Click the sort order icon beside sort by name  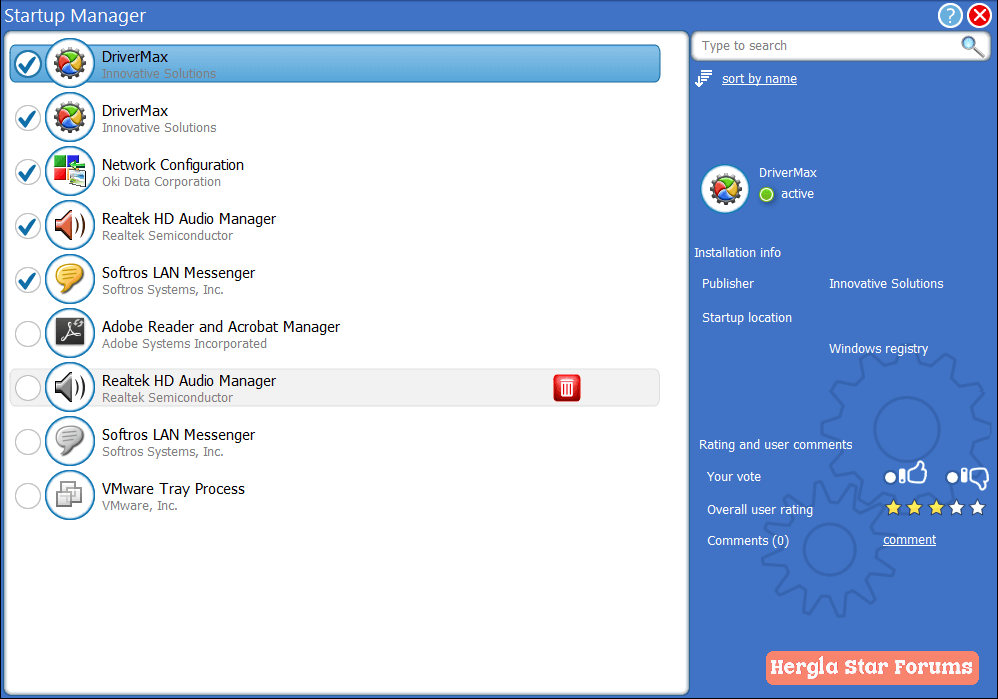[704, 79]
